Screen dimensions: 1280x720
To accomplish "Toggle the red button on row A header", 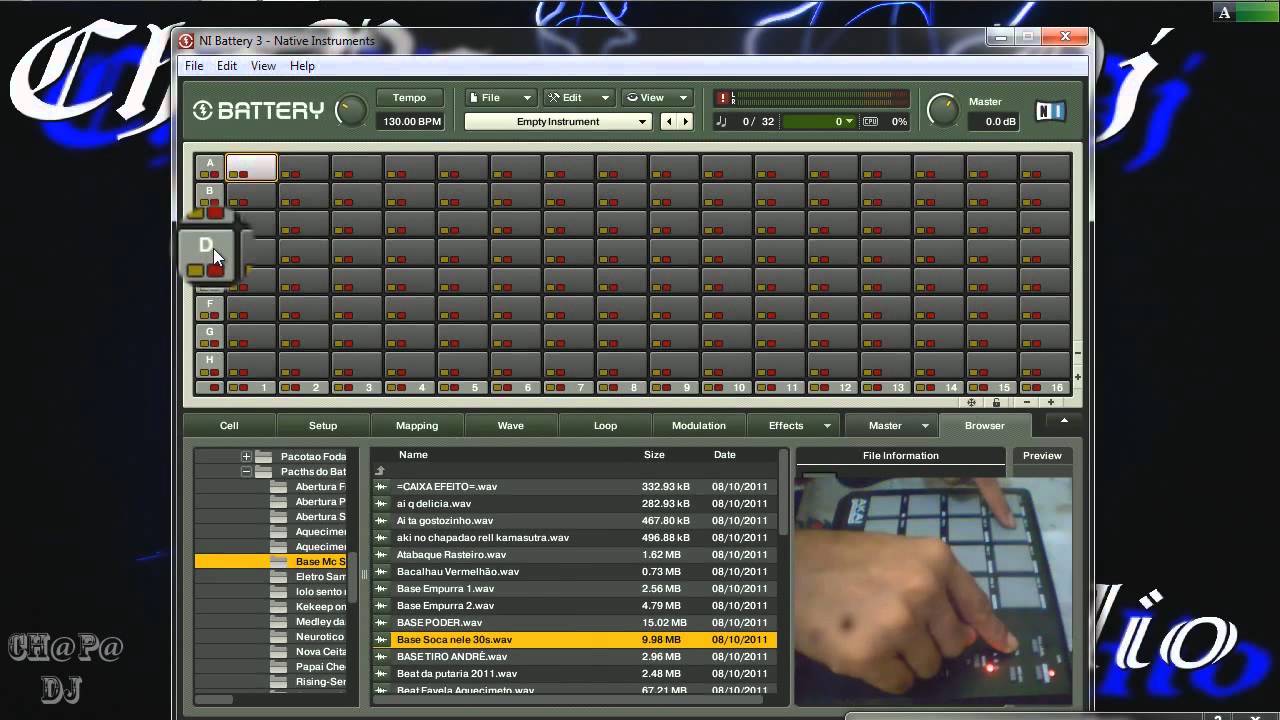I will 214,175.
